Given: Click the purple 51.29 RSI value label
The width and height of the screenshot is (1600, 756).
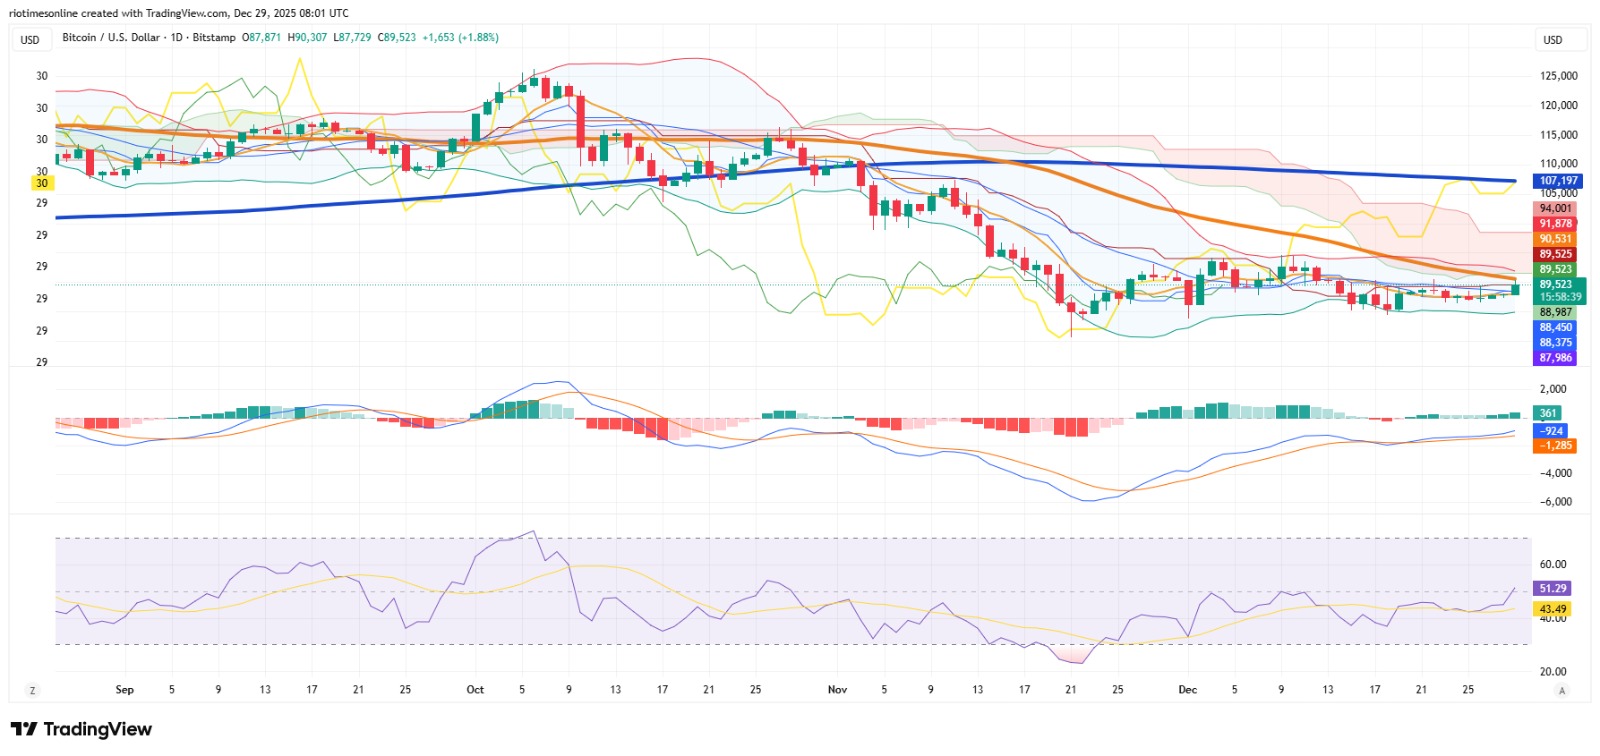Looking at the screenshot, I should pos(1552,589).
